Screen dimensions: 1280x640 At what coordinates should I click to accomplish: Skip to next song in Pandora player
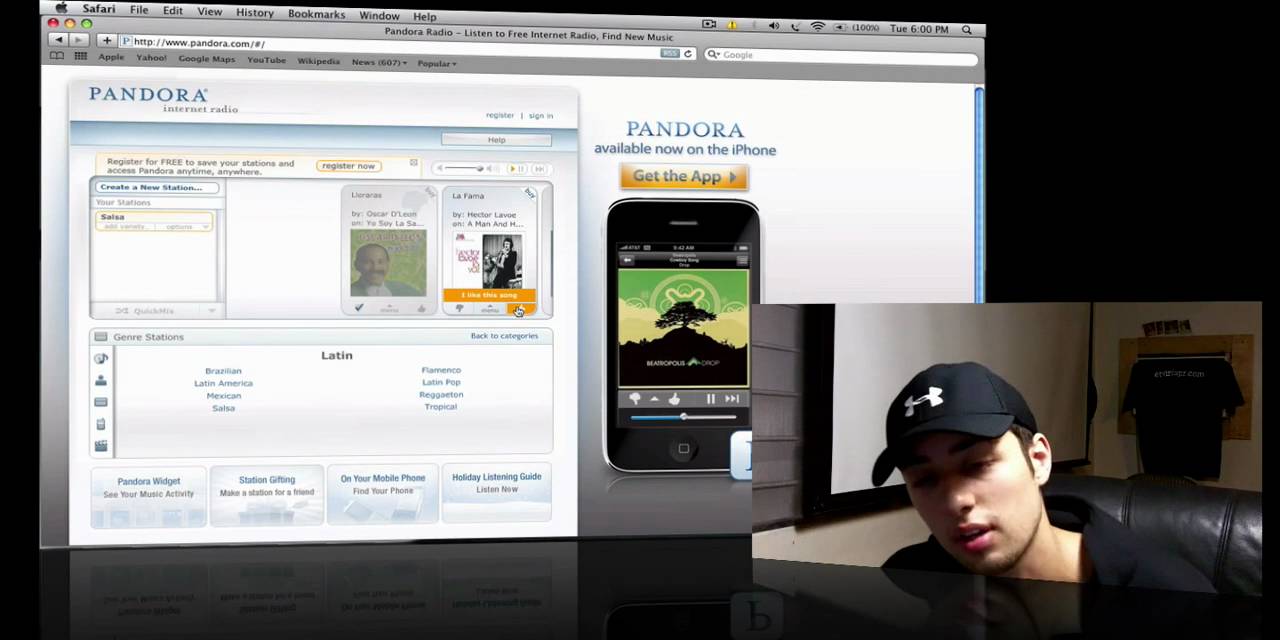[540, 169]
